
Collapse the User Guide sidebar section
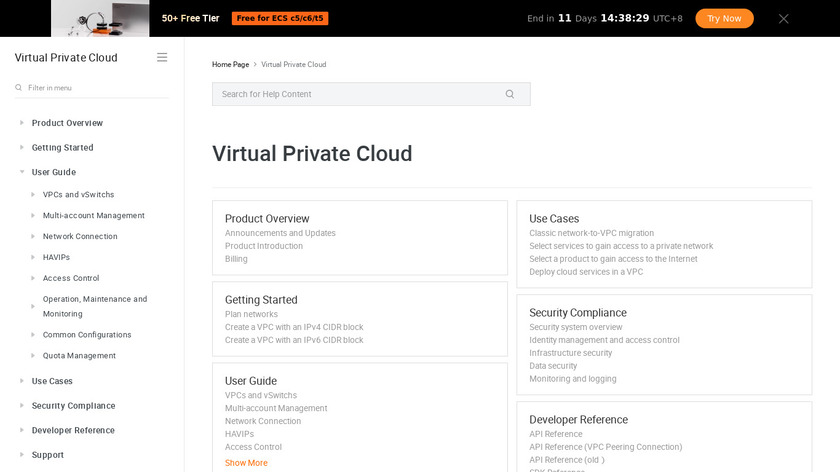click(22, 172)
